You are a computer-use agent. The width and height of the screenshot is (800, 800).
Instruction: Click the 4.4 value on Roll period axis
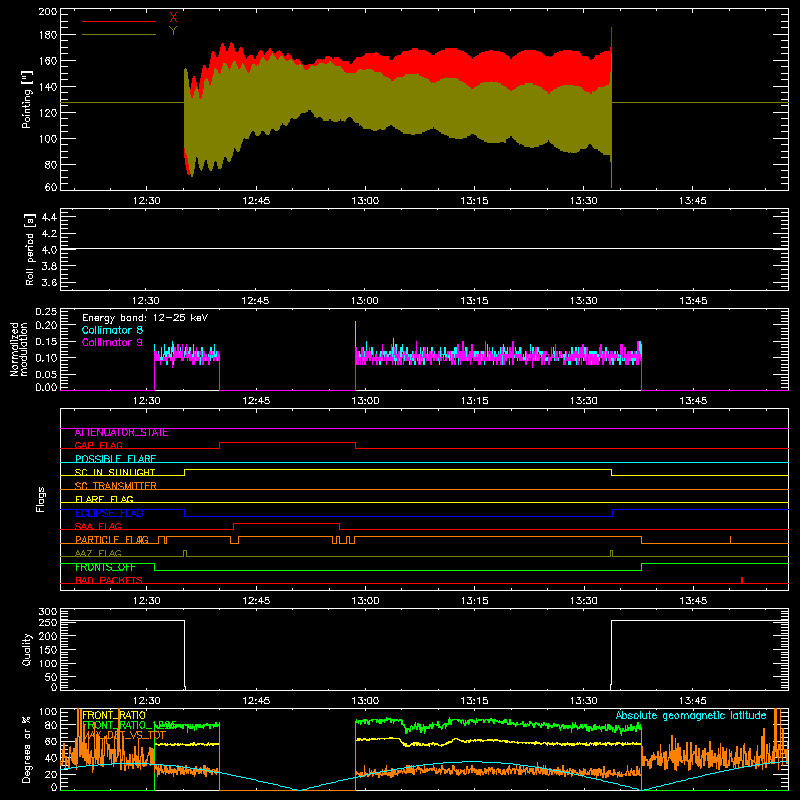pos(48,217)
